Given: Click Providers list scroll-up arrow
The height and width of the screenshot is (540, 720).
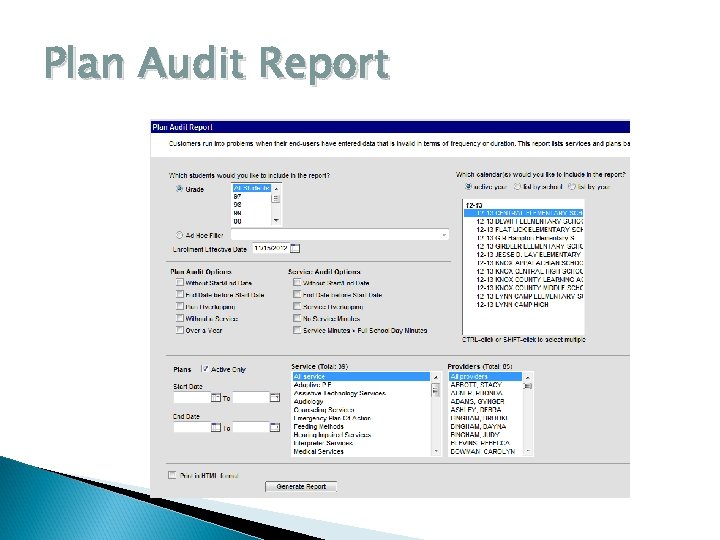Looking at the screenshot, I should click(x=528, y=377).
